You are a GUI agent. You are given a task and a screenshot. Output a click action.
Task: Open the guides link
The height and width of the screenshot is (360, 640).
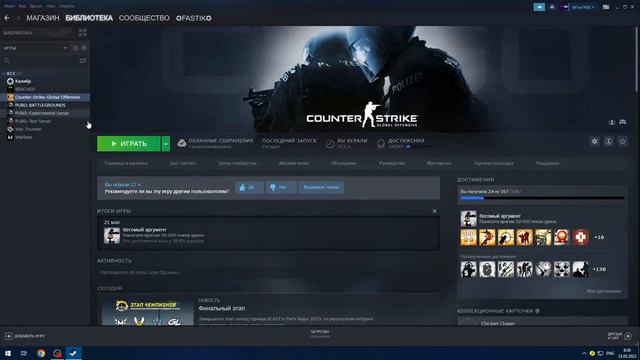pos(392,163)
